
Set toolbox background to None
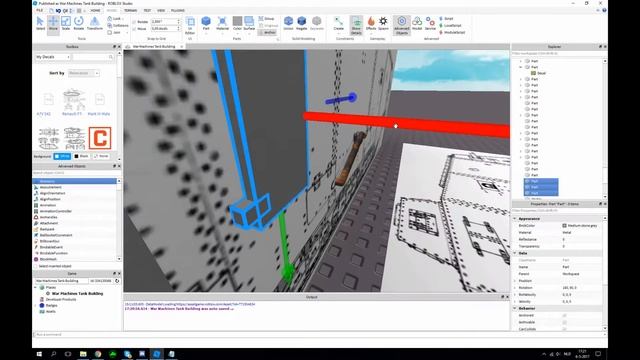tap(101, 156)
